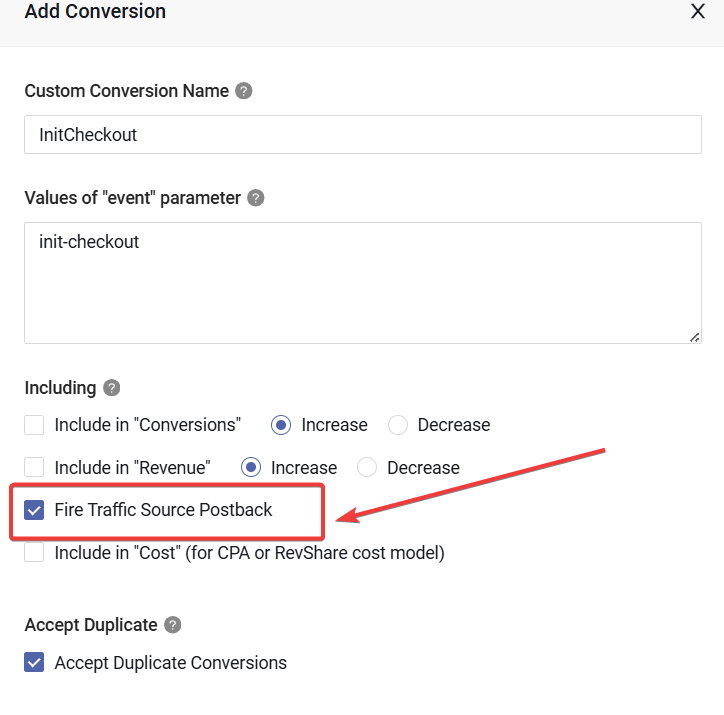Enable Include in "Conversions" checkbox
The width and height of the screenshot is (724, 715).
[x=35, y=425]
